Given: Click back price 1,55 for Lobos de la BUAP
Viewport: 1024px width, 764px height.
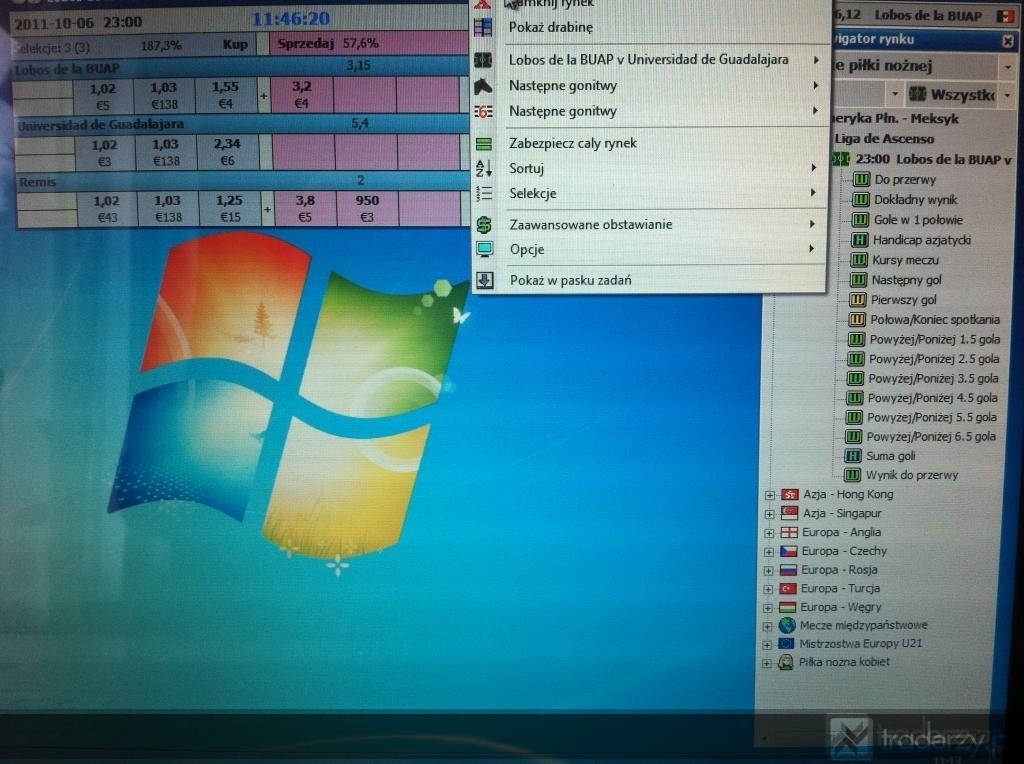Looking at the screenshot, I should tap(225, 94).
